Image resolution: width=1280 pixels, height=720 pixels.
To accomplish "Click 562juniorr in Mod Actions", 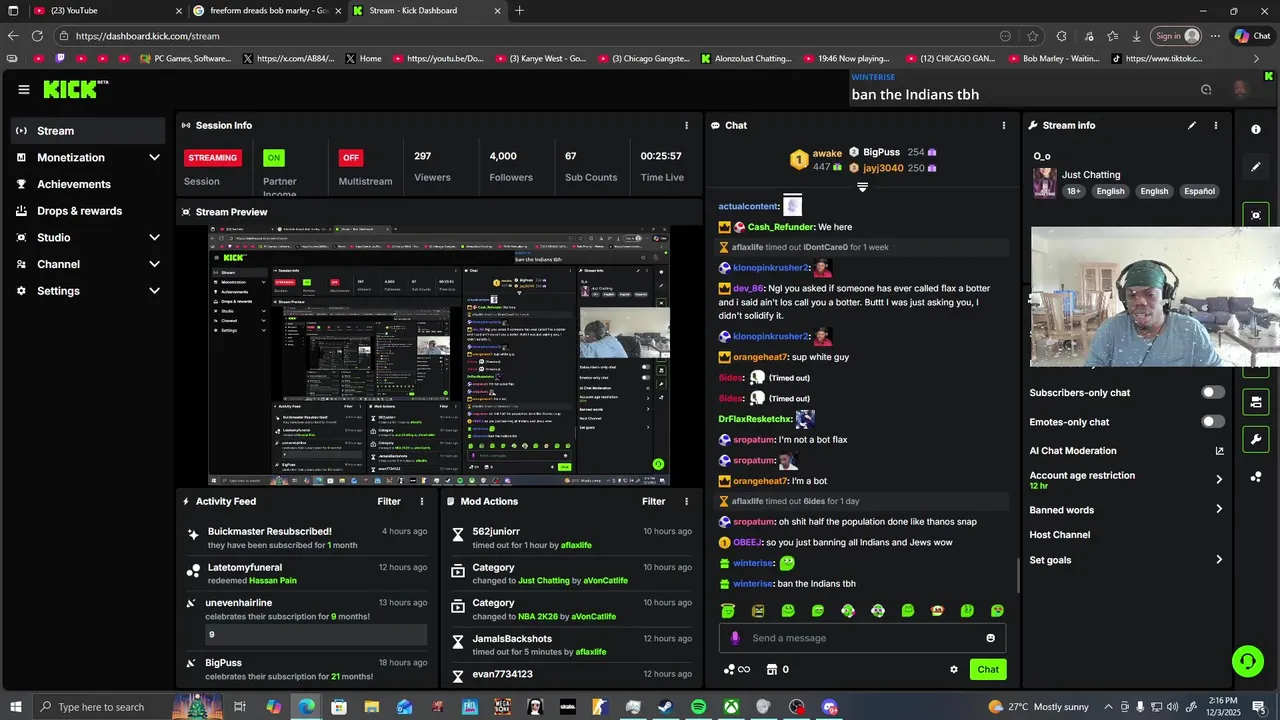I will point(496,532).
